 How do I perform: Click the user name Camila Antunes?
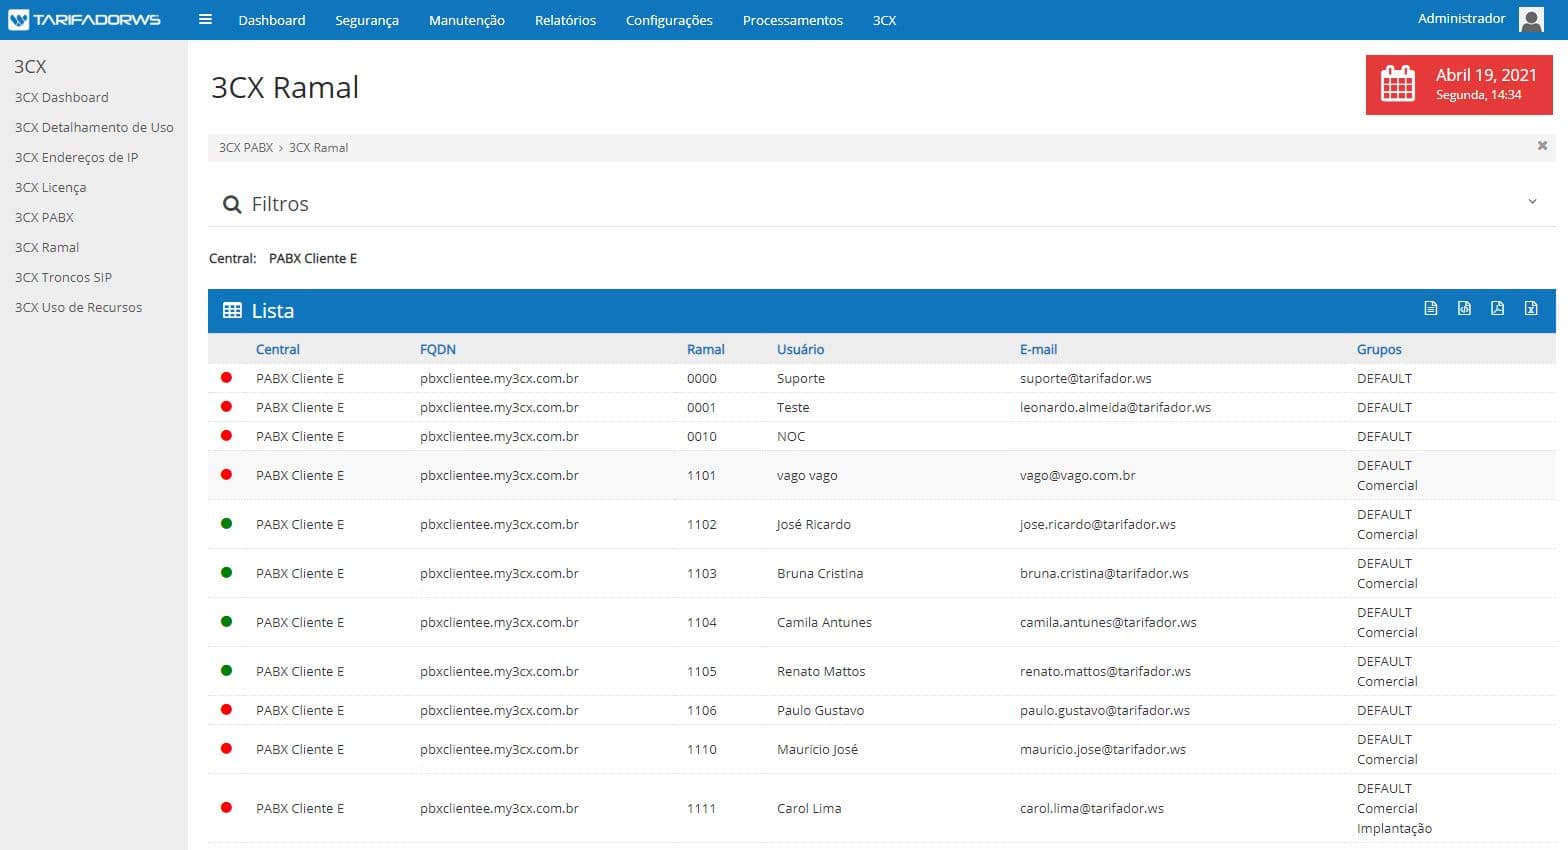point(824,622)
